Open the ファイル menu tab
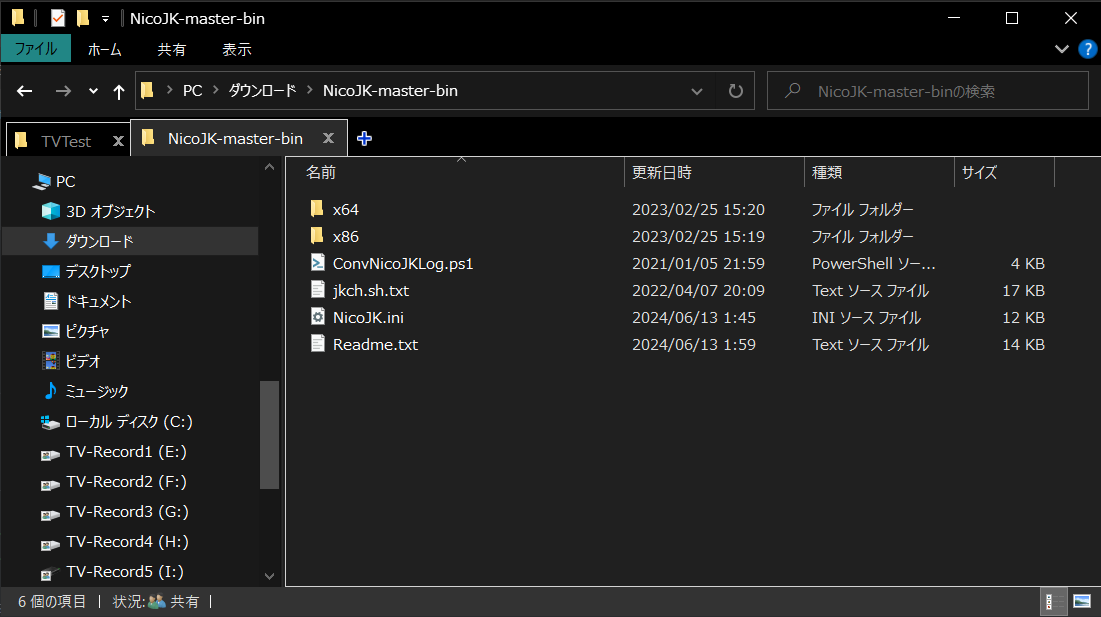This screenshot has width=1101, height=617. point(36,49)
